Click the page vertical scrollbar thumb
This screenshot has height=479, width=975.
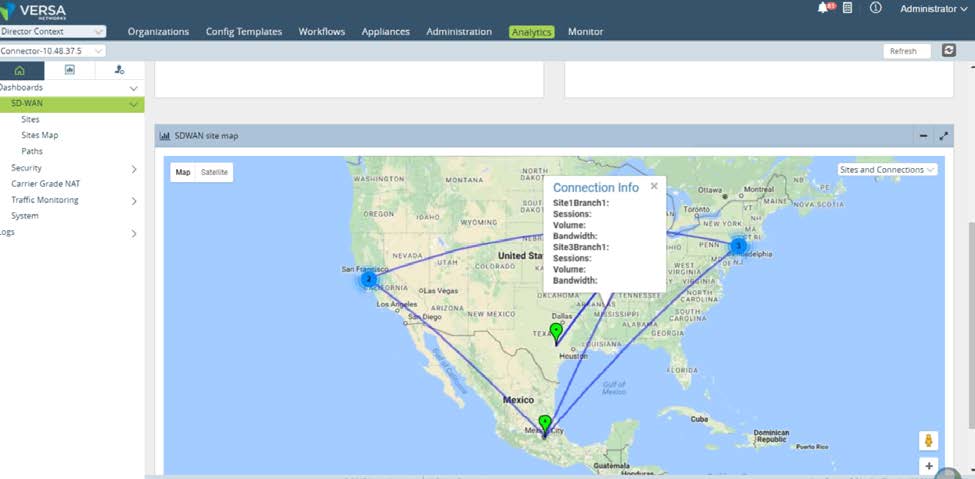click(971, 327)
